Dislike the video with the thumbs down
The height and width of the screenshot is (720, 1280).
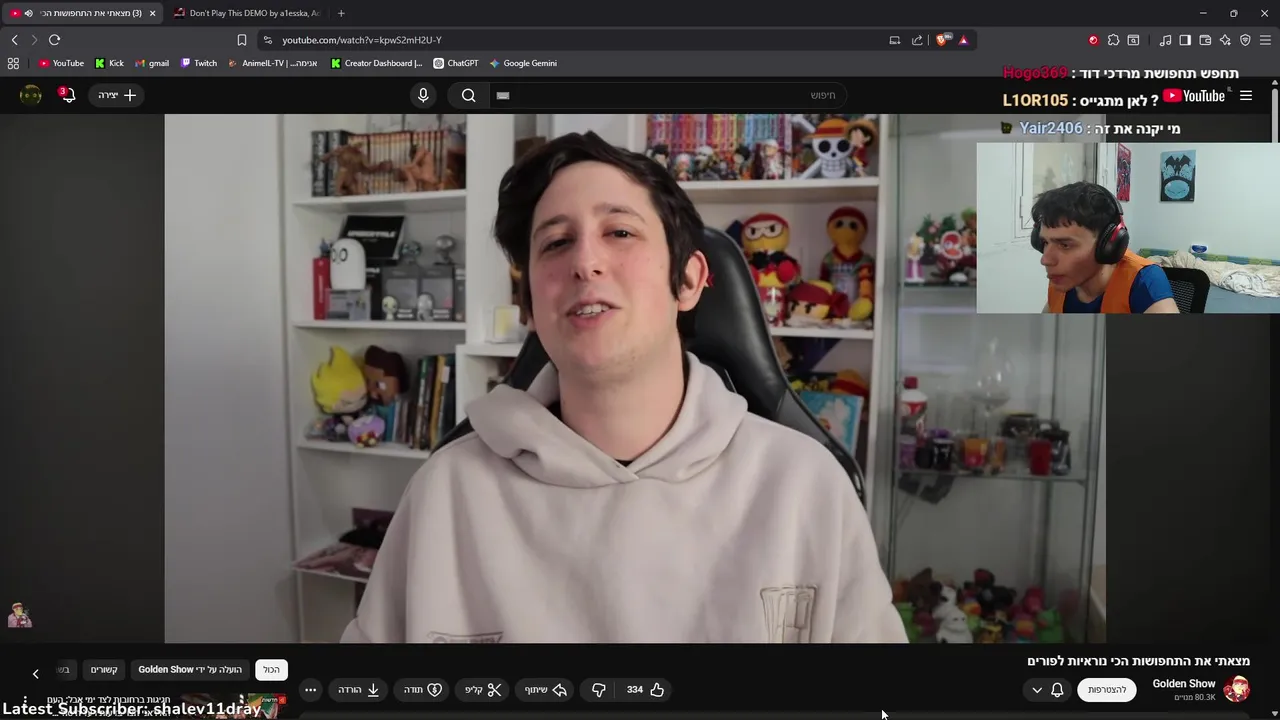click(598, 690)
